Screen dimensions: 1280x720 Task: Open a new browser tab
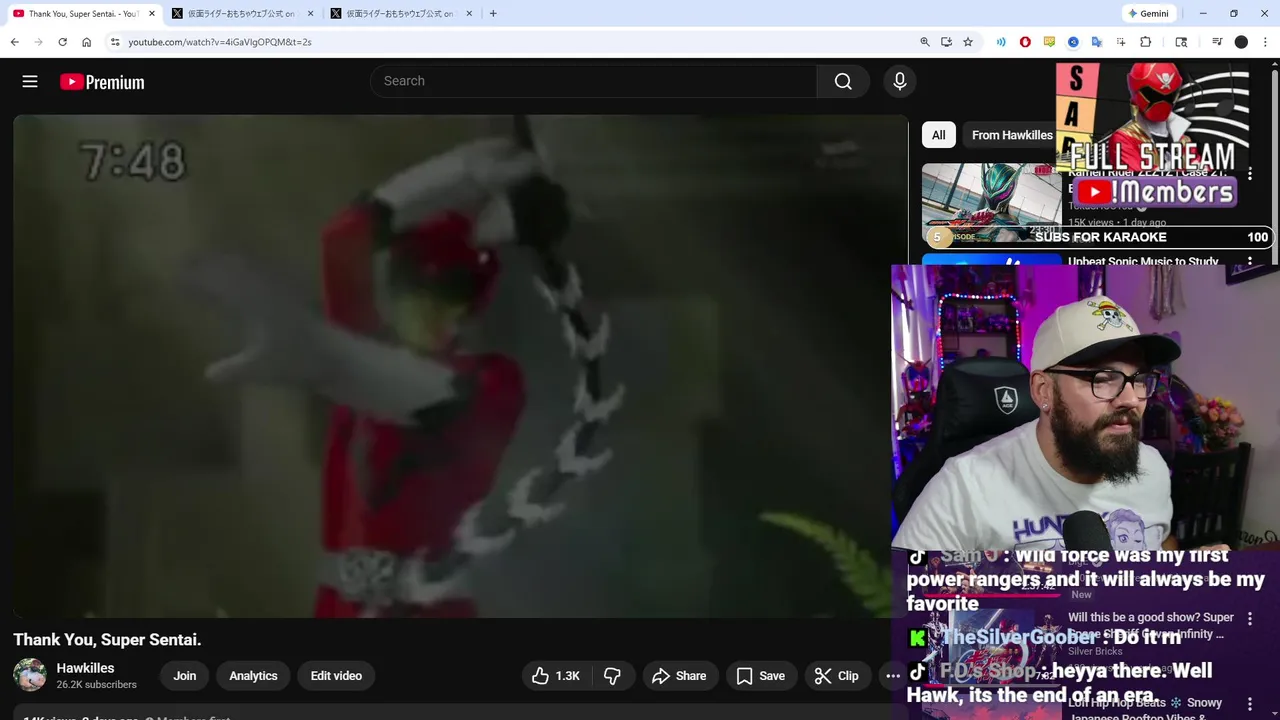493,14
